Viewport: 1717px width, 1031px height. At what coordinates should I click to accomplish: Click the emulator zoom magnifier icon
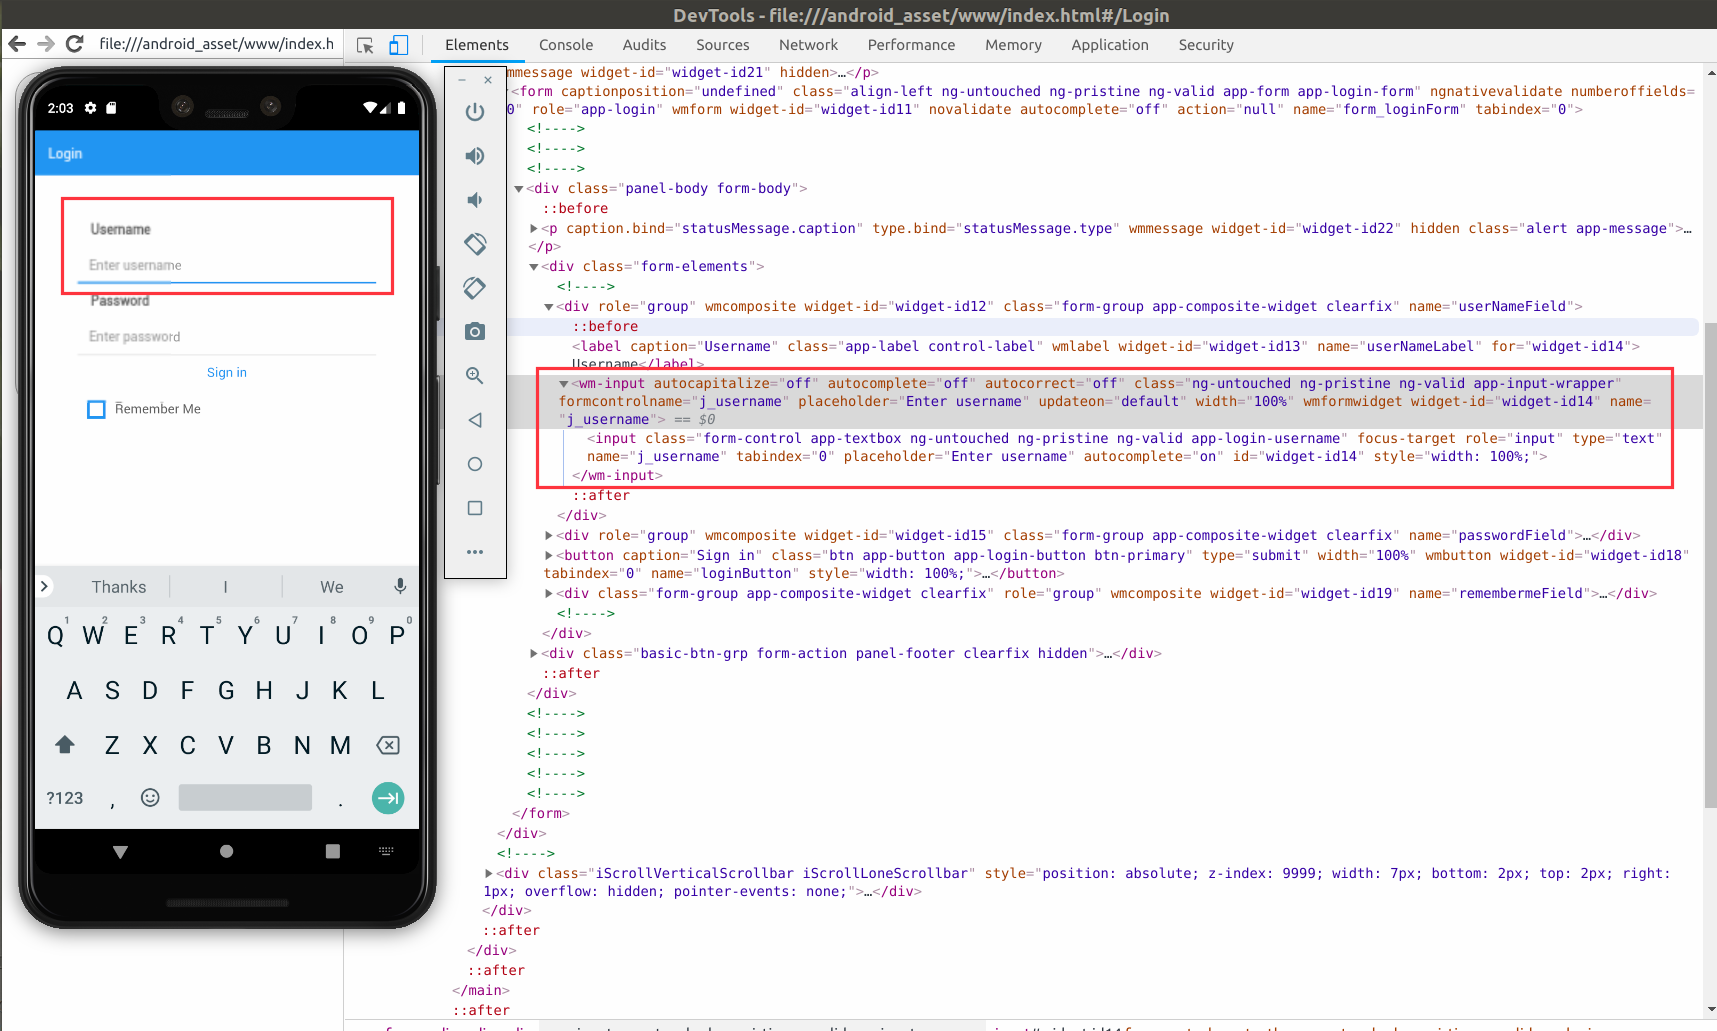click(475, 376)
